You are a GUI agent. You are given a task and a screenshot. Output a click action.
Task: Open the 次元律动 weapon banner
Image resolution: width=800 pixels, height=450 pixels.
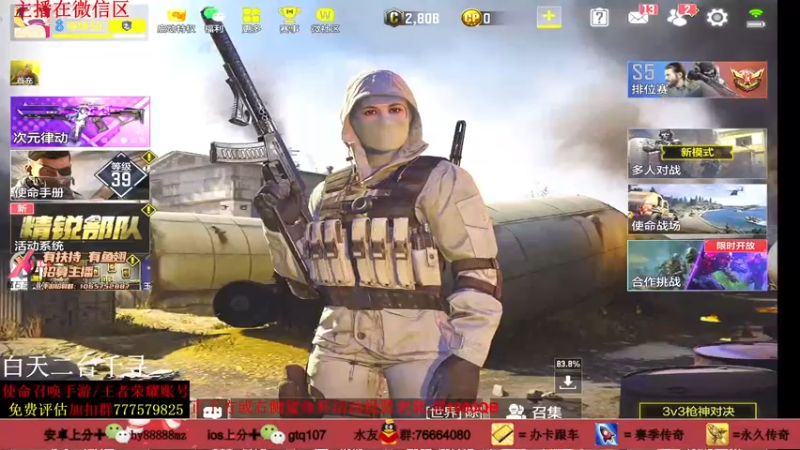[x=80, y=121]
